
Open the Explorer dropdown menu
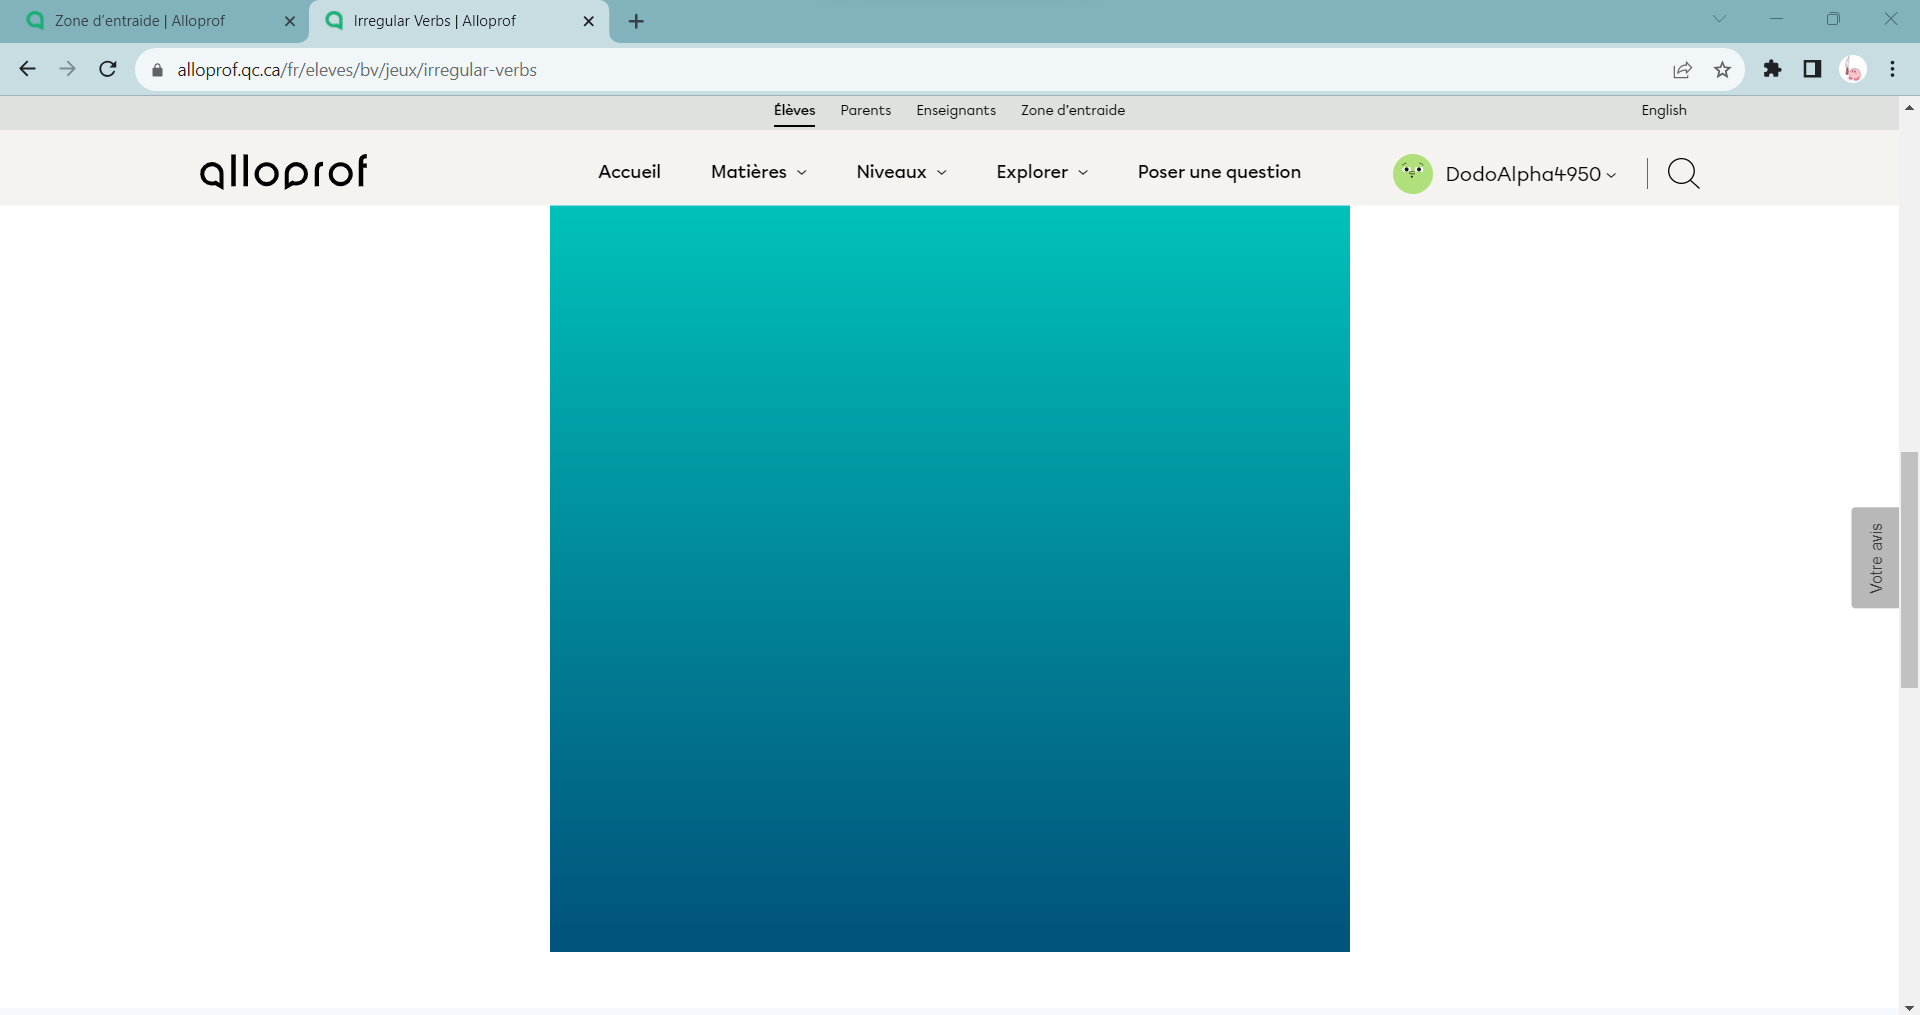pyautogui.click(x=1041, y=172)
